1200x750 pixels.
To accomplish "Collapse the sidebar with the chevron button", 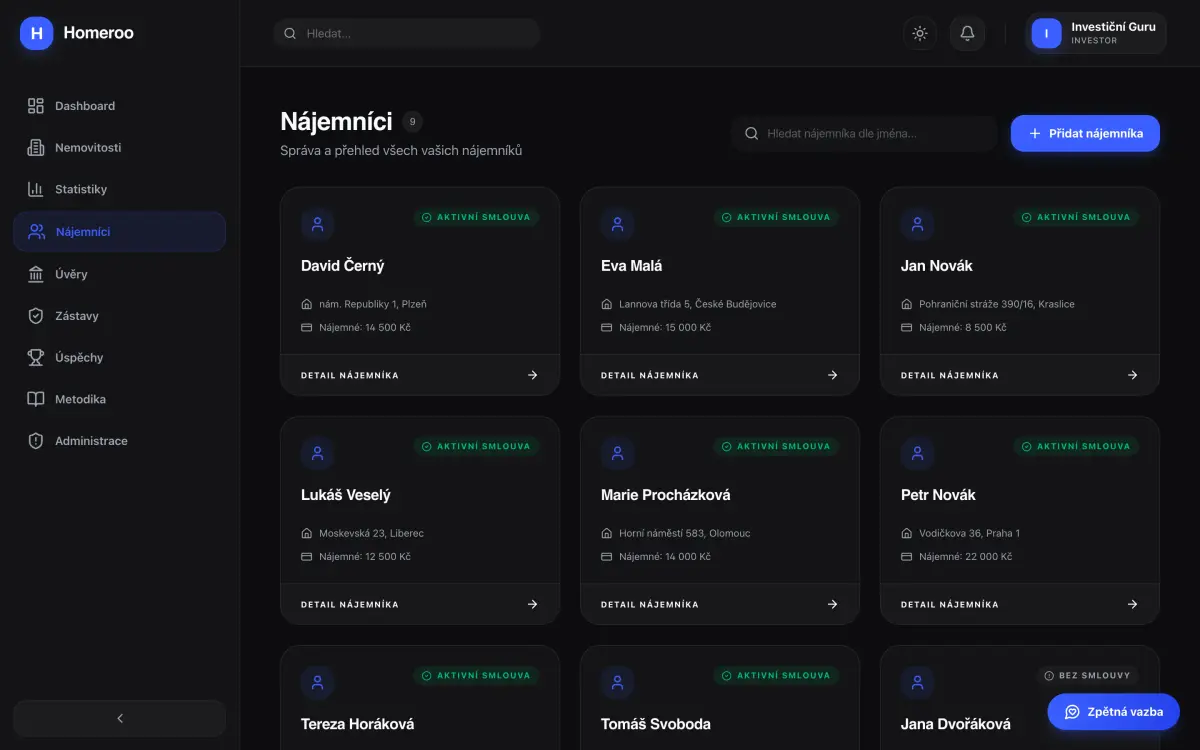I will [x=120, y=718].
